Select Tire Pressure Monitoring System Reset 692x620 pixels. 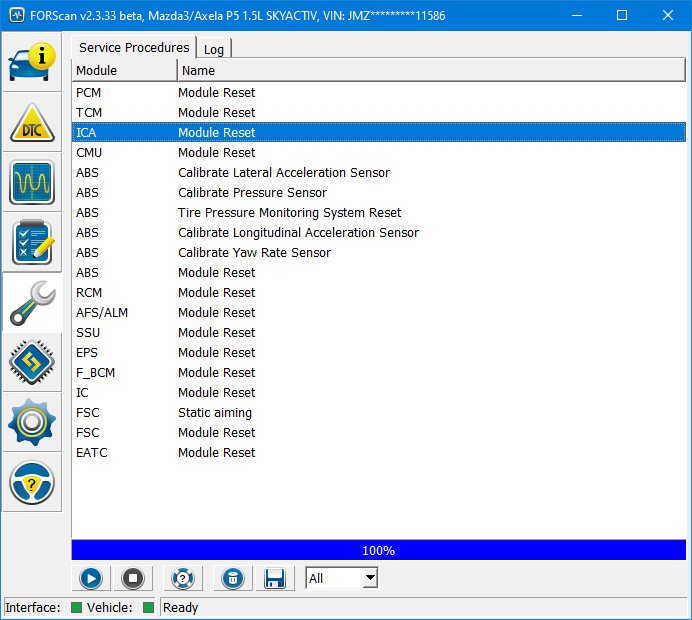tap(379, 213)
